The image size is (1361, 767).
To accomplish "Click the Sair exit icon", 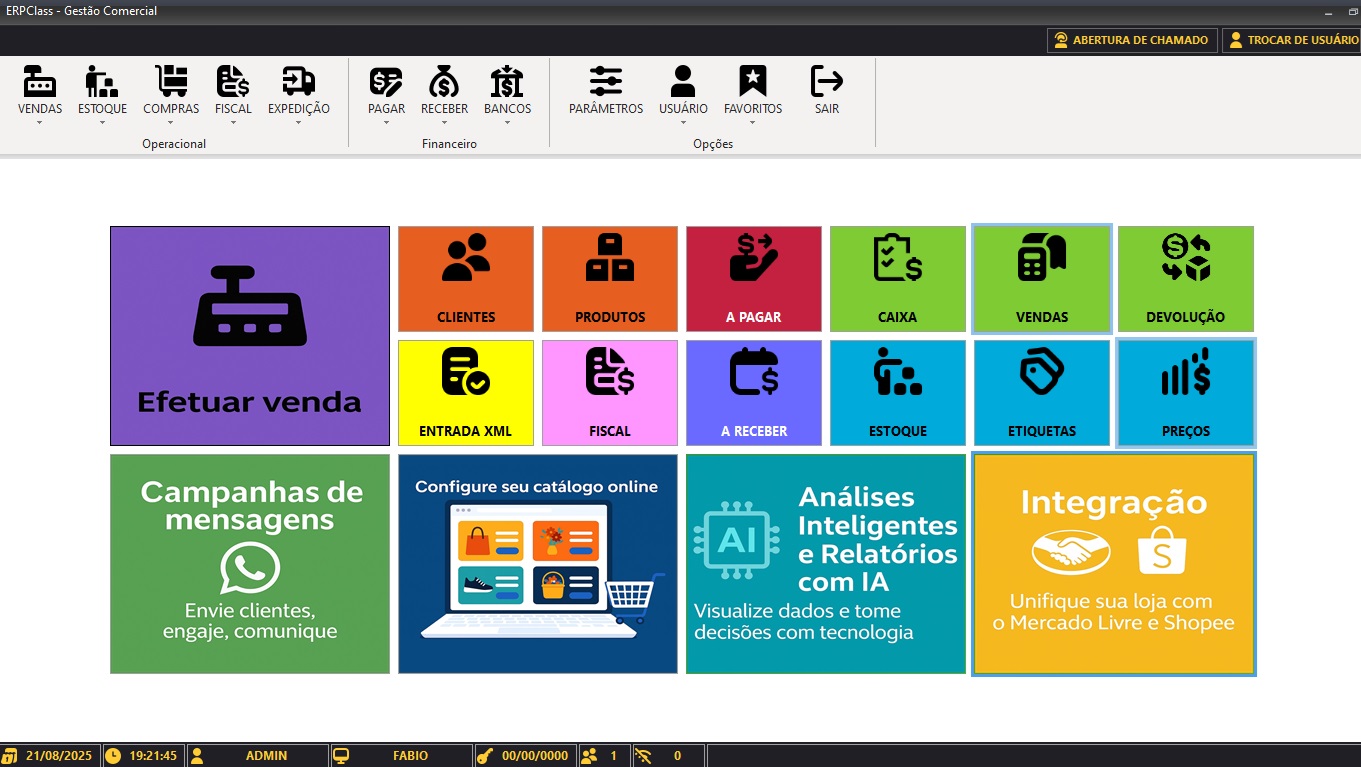I will (x=827, y=81).
